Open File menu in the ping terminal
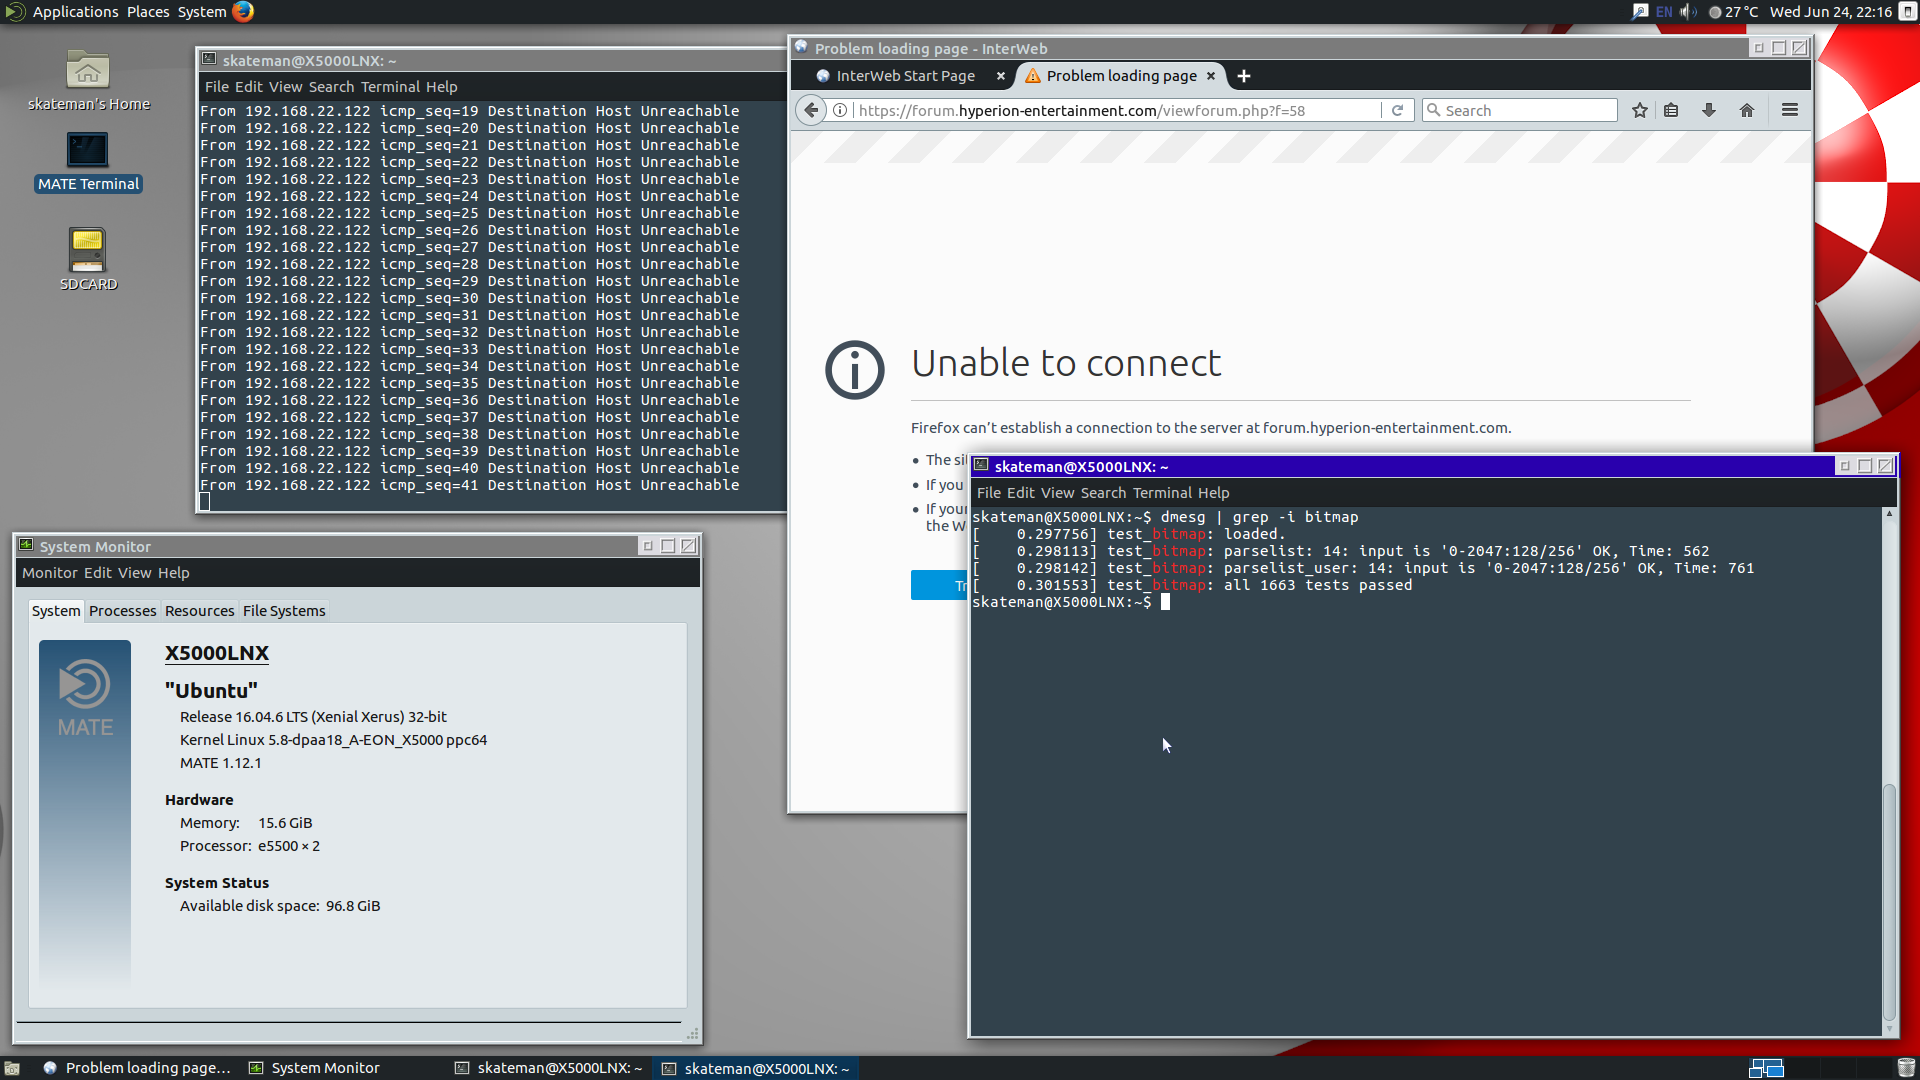This screenshot has width=1920, height=1080. click(217, 87)
